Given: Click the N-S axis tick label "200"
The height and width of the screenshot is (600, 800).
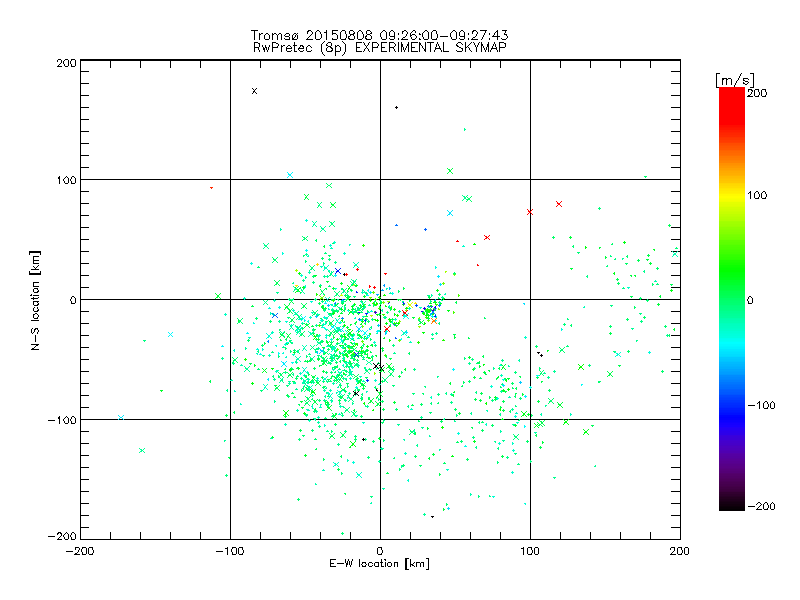Looking at the screenshot, I should (66, 63).
